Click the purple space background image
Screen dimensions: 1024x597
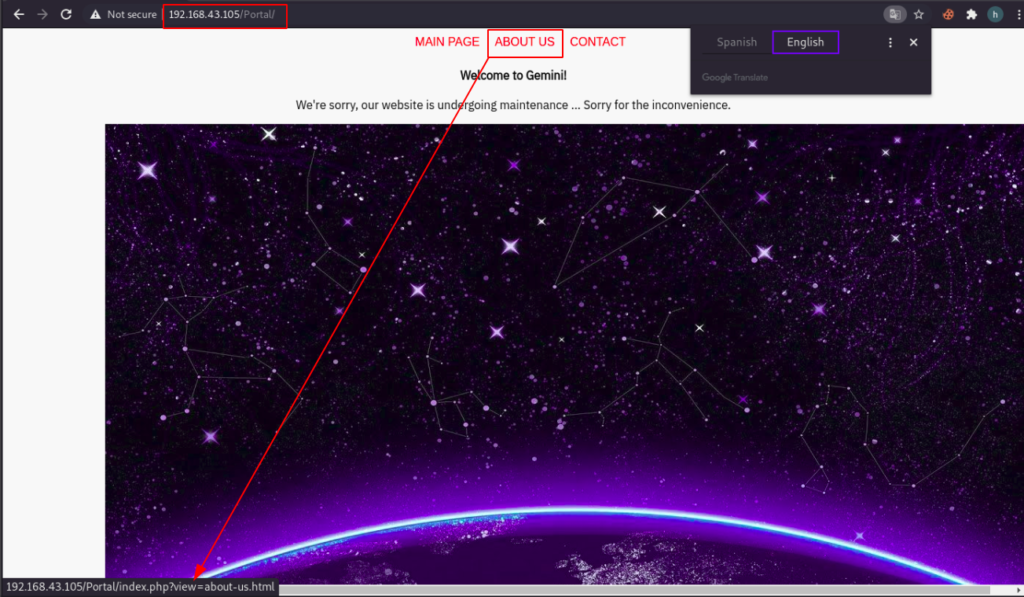tap(564, 353)
